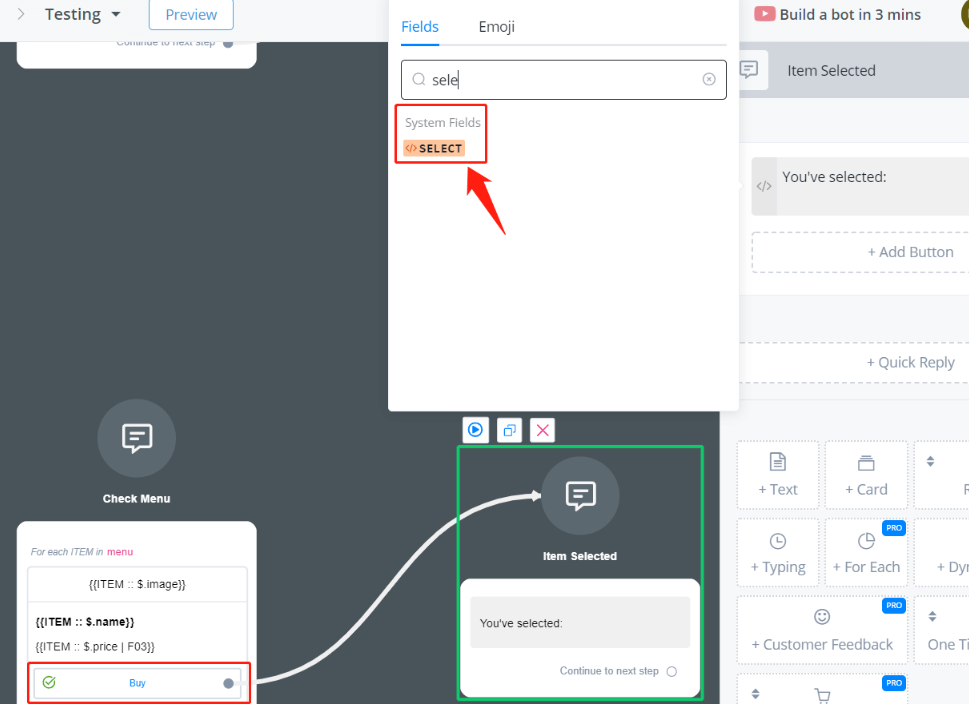Switch to the Emoji tab
Image resolution: width=969 pixels, height=704 pixels.
pyautogui.click(x=496, y=27)
